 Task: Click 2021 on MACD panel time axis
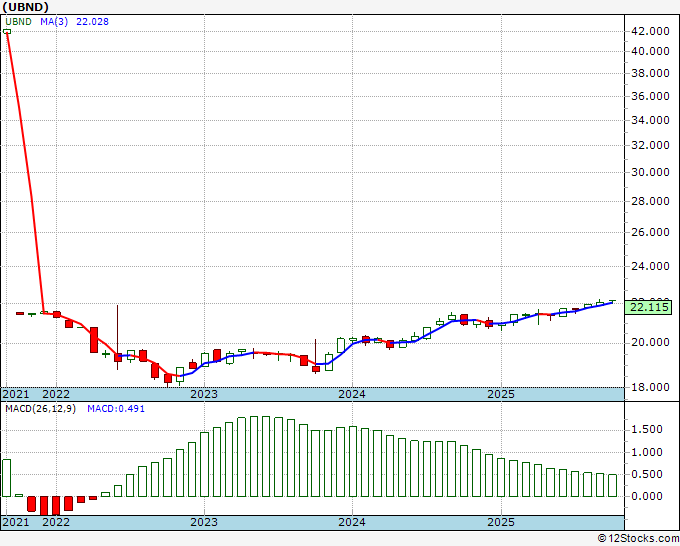tap(16, 522)
